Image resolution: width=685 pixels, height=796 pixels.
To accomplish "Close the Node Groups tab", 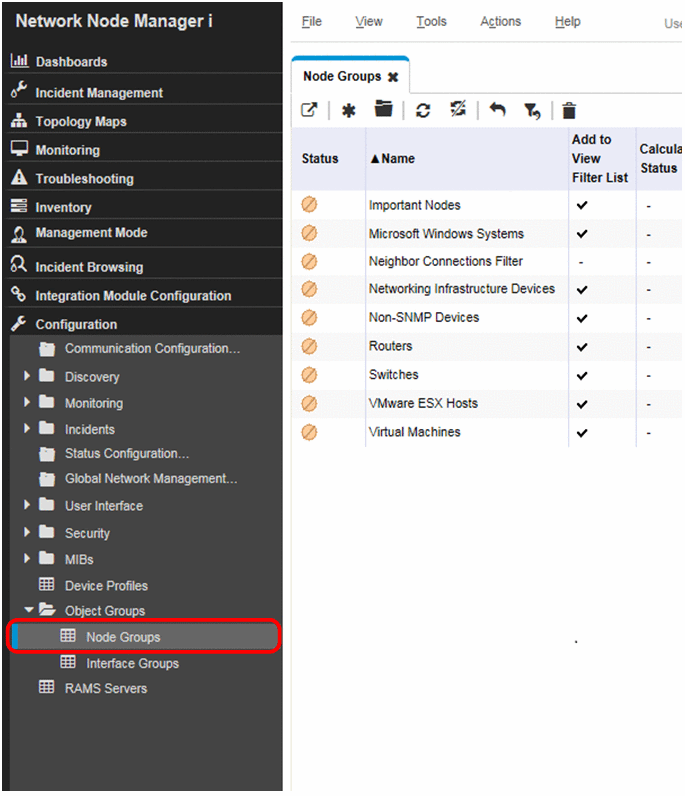I will (x=393, y=77).
